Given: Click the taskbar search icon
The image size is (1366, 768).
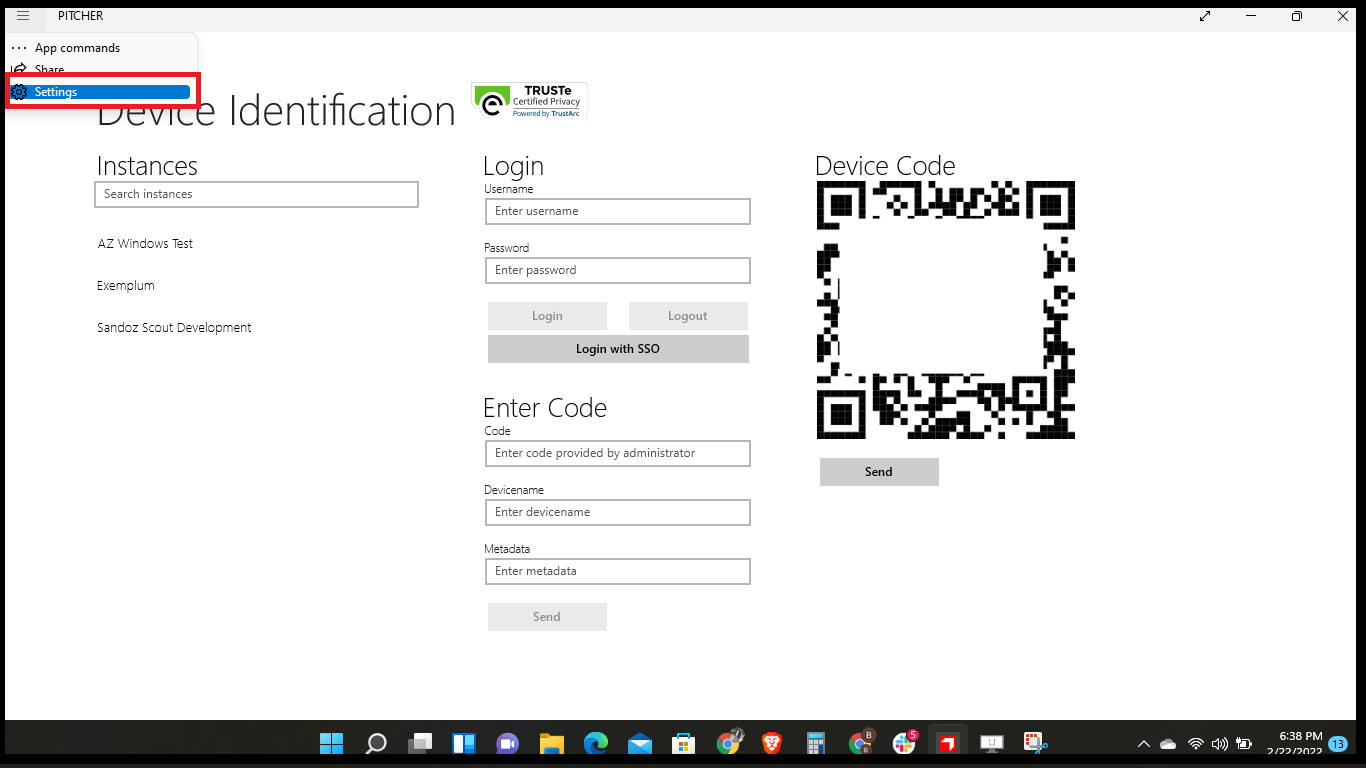Looking at the screenshot, I should pos(375,742).
